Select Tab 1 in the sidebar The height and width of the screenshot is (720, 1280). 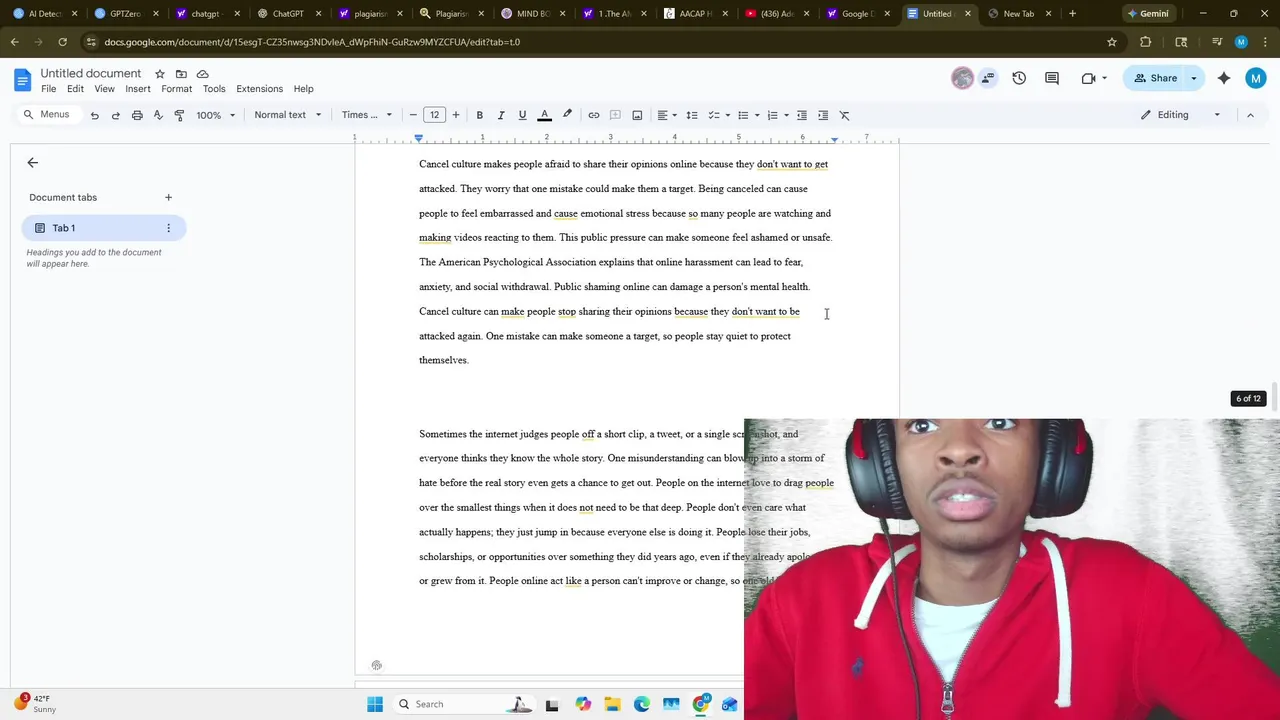pyautogui.click(x=104, y=228)
